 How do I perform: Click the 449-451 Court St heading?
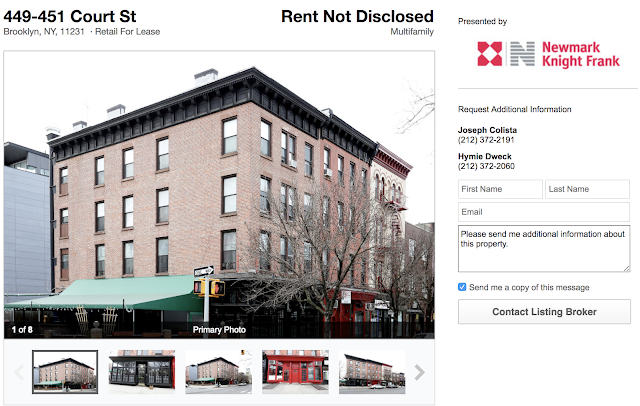click(70, 17)
